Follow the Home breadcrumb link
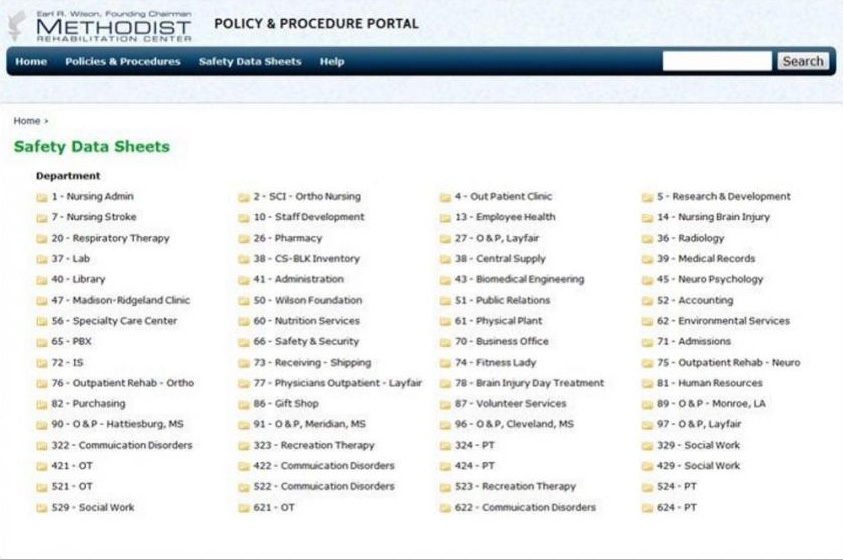The image size is (843, 560). click(x=27, y=121)
